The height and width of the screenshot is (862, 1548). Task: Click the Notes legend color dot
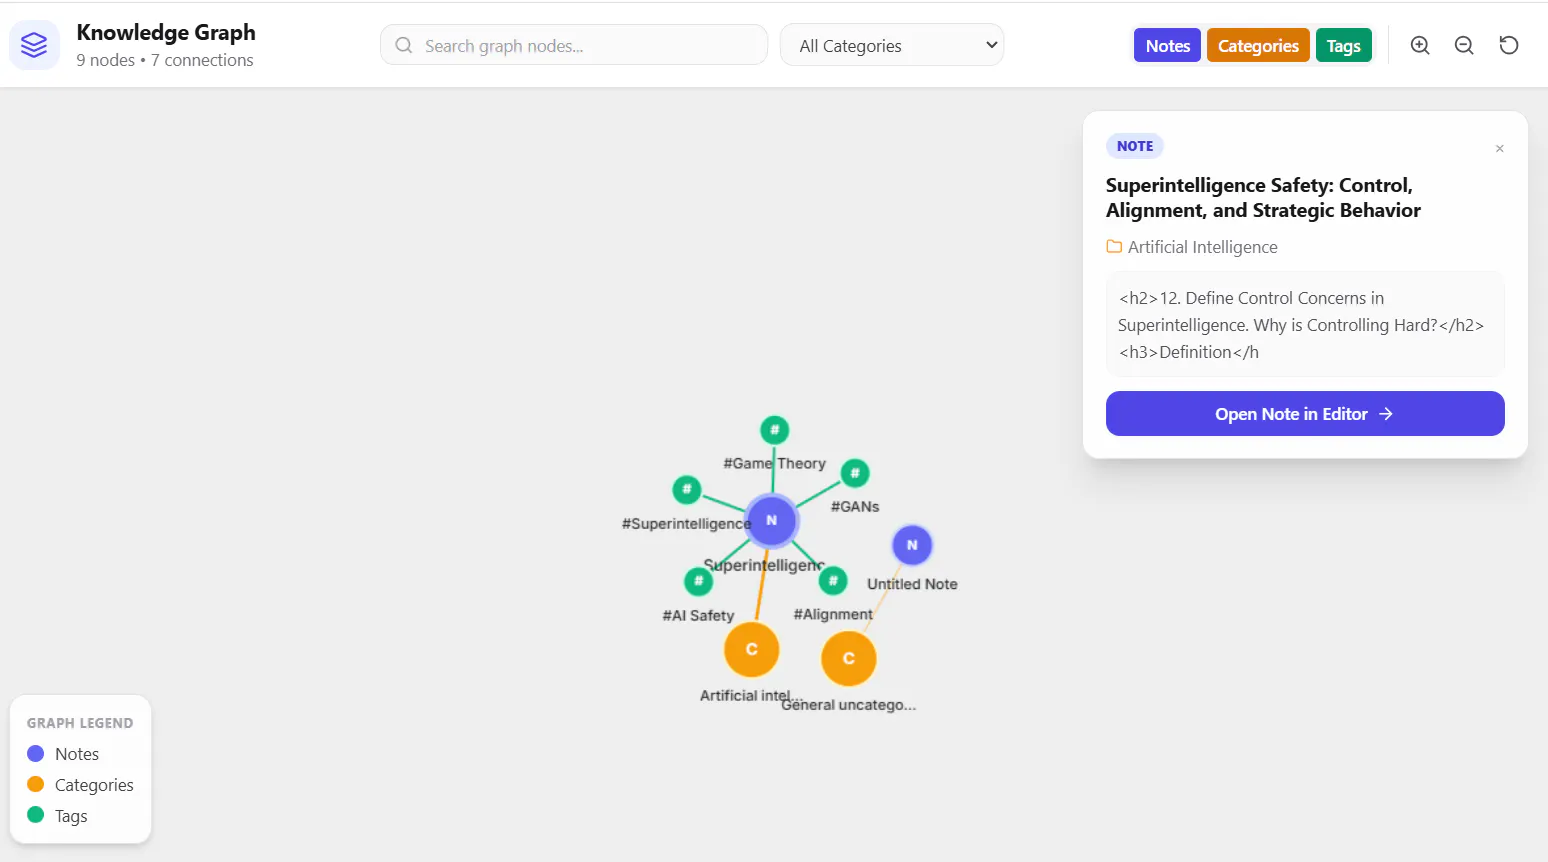36,754
